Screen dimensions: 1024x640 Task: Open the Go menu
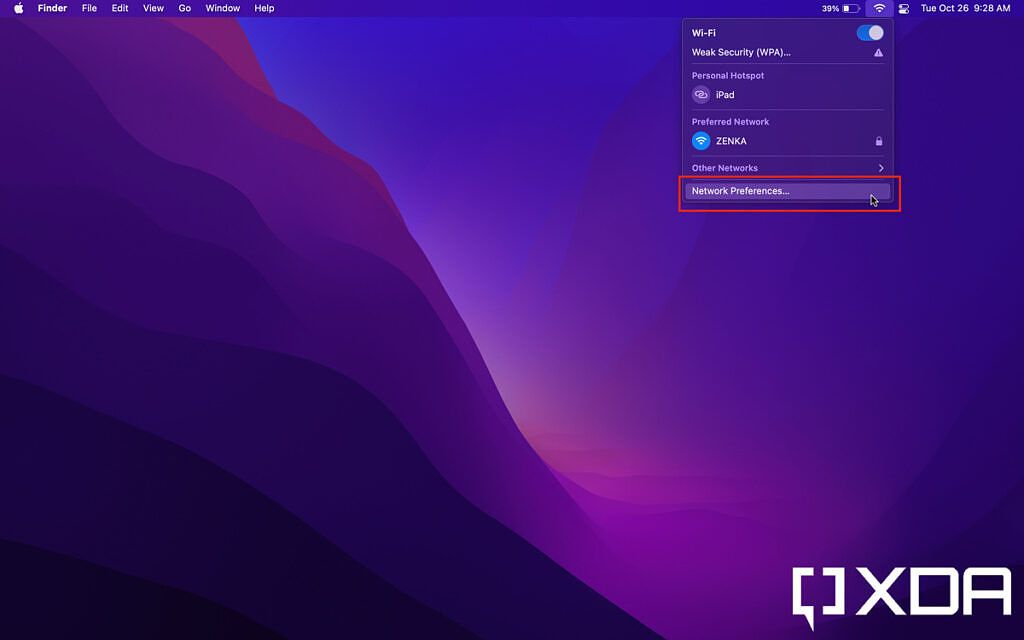coord(184,8)
